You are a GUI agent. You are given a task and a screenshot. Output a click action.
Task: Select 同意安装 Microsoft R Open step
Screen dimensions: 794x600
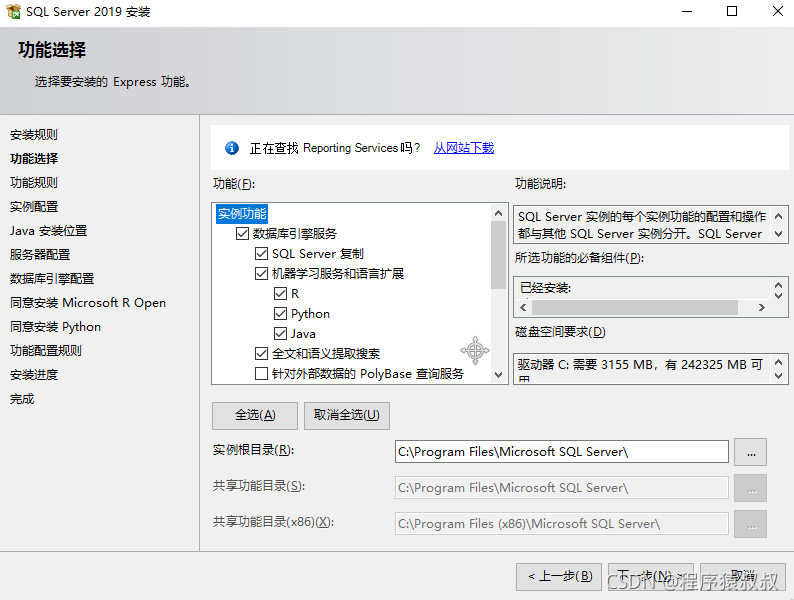click(88, 302)
